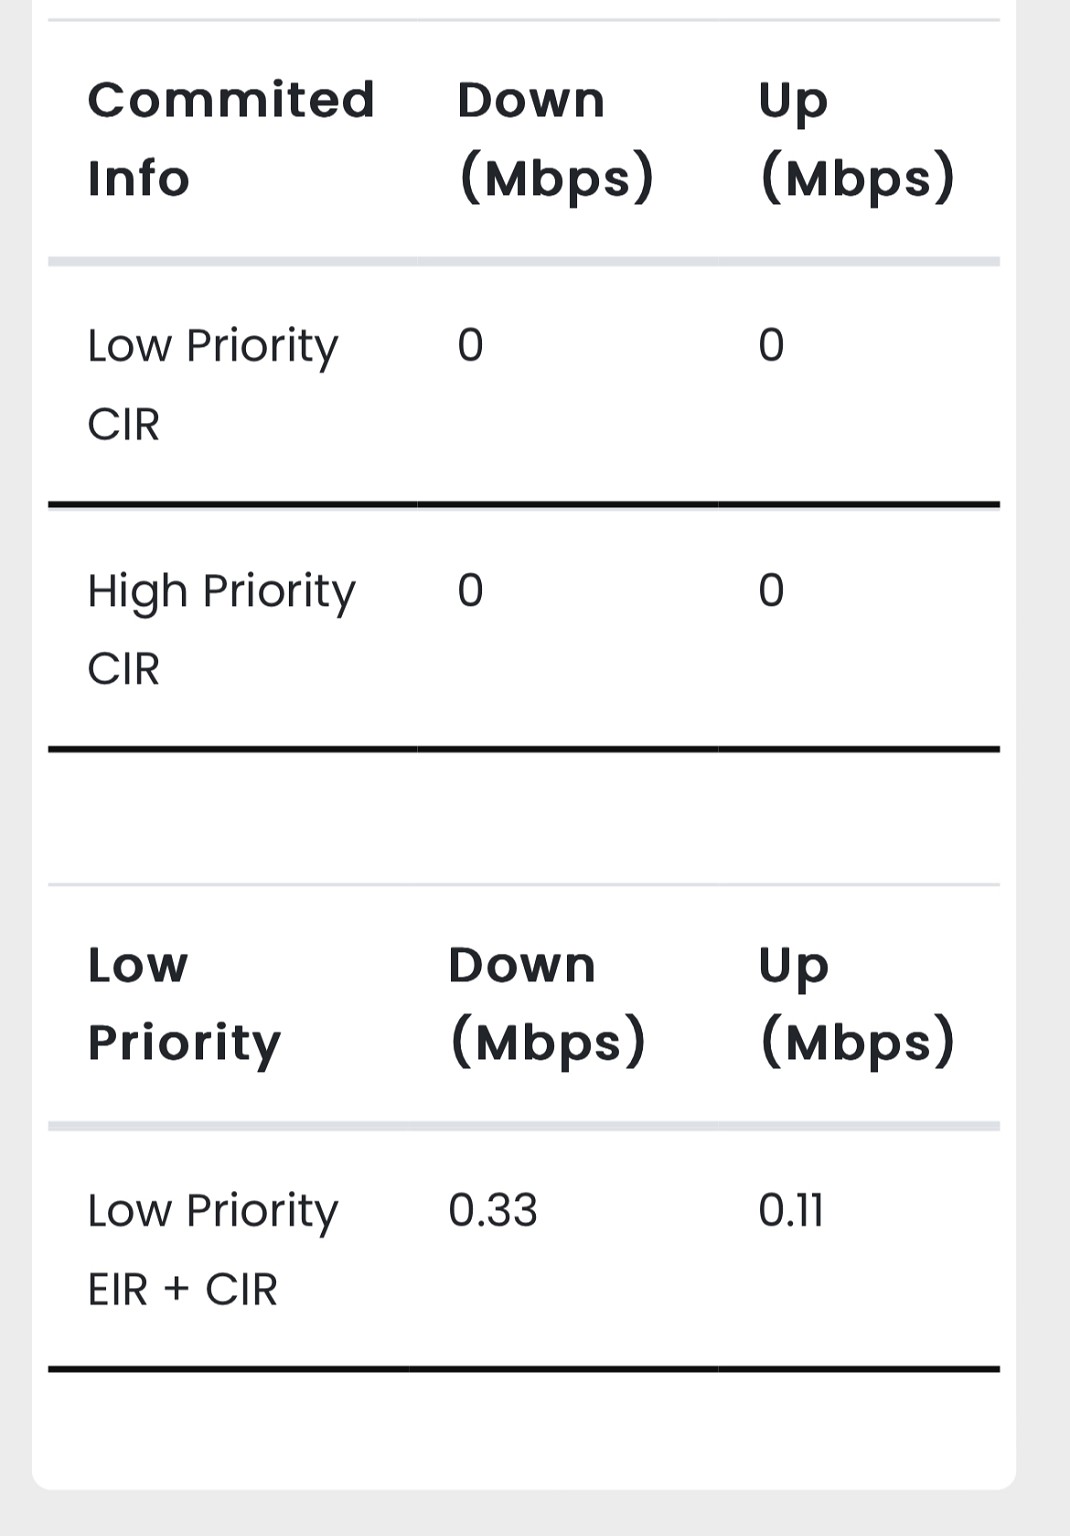Select Down (Mbps) header in Low Priority table
Viewport: 1070px width, 1536px height.
[548, 1004]
